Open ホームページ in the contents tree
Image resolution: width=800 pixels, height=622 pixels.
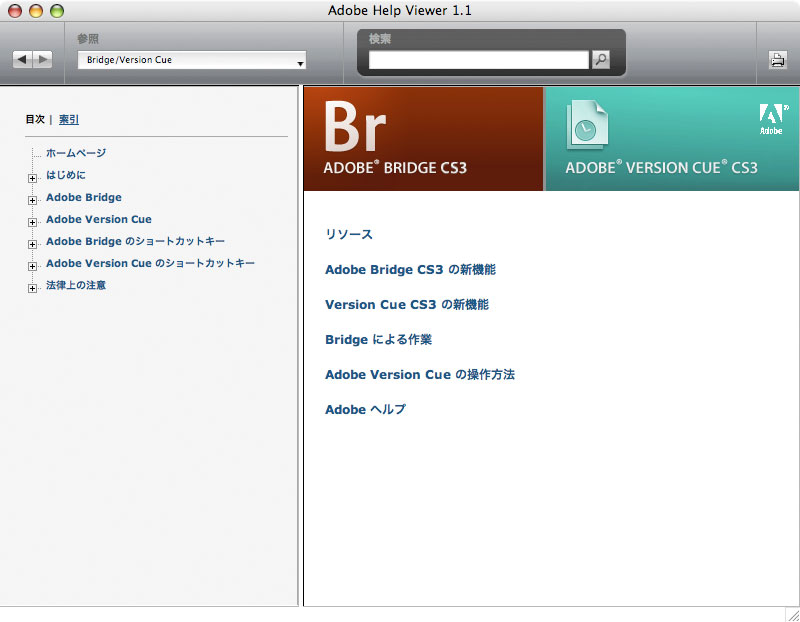coord(76,153)
